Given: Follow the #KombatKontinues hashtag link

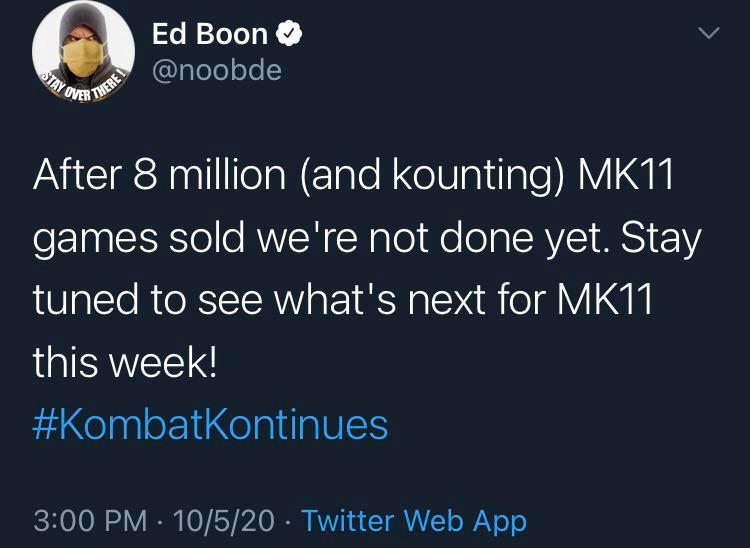Looking at the screenshot, I should 210,425.
